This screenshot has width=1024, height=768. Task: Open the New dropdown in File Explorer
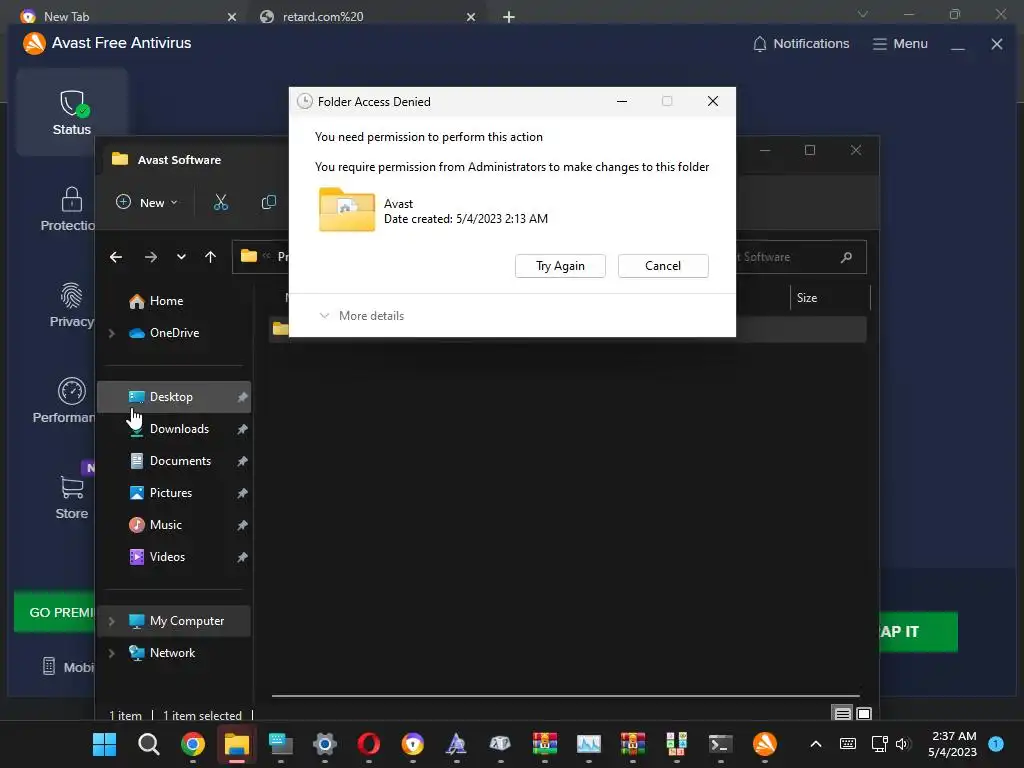147,202
